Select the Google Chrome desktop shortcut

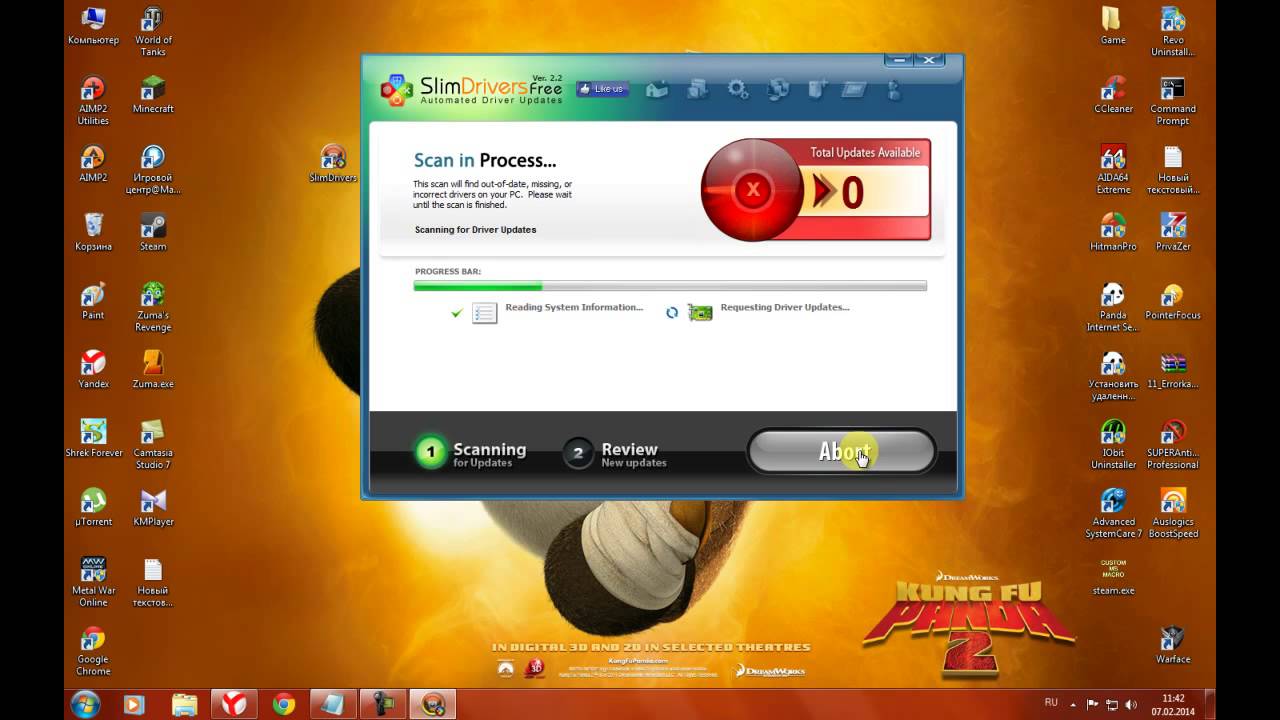(93, 651)
